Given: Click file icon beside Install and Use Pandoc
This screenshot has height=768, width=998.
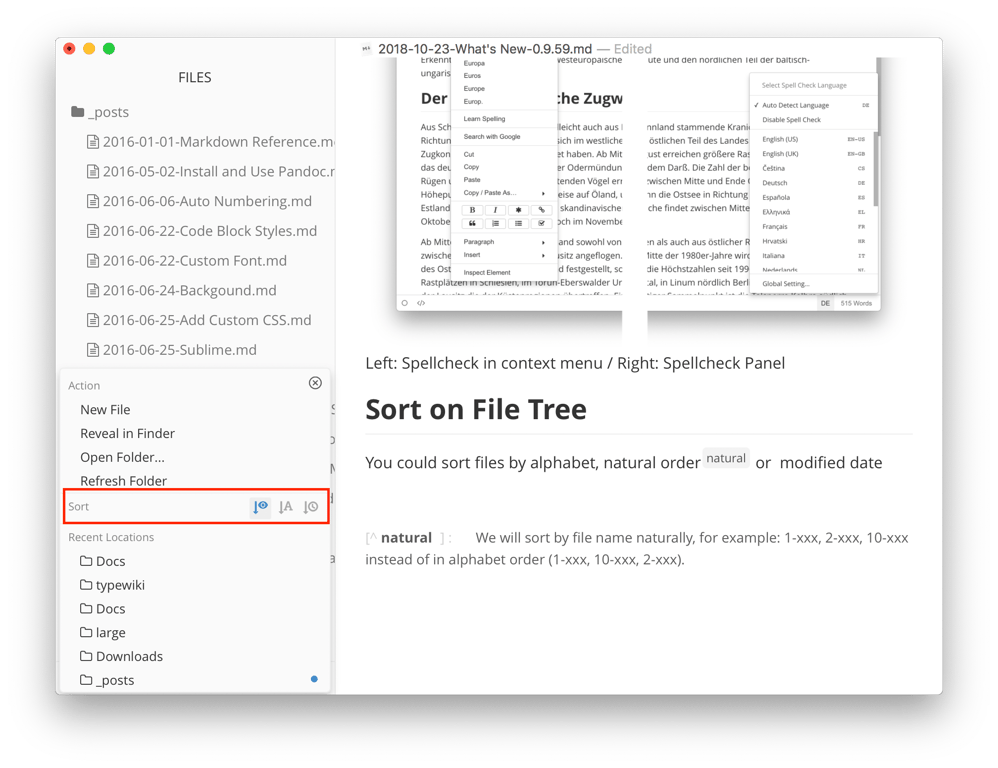Looking at the screenshot, I should click(x=93, y=172).
